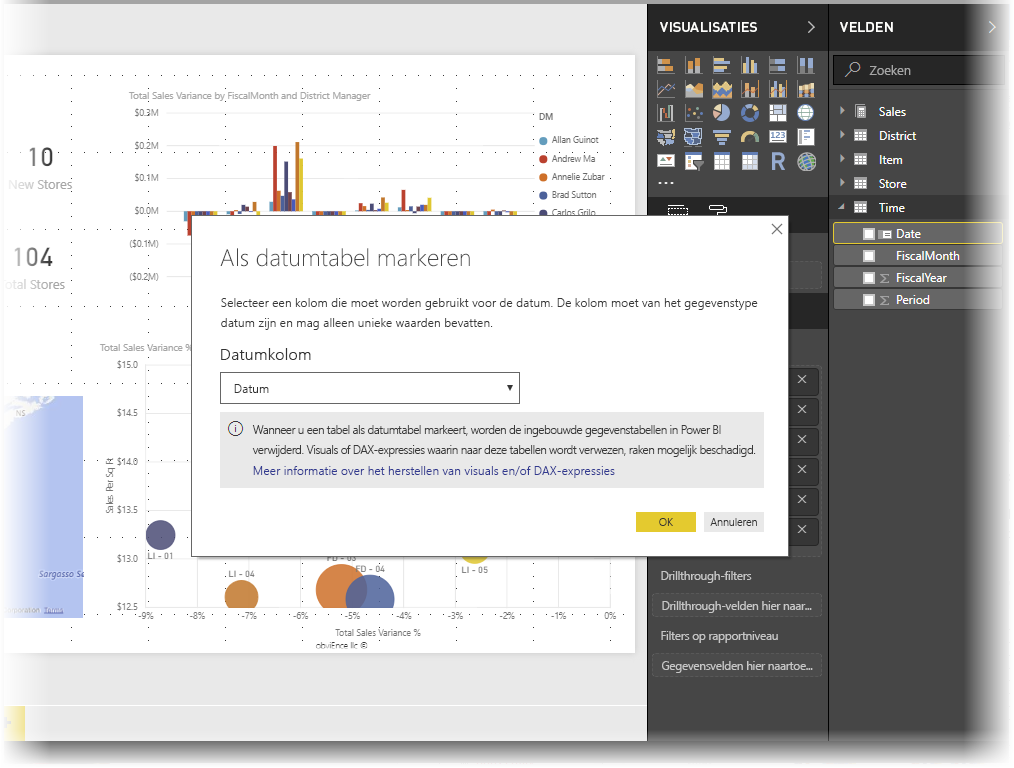Select the funnel visualization icon

722,137
